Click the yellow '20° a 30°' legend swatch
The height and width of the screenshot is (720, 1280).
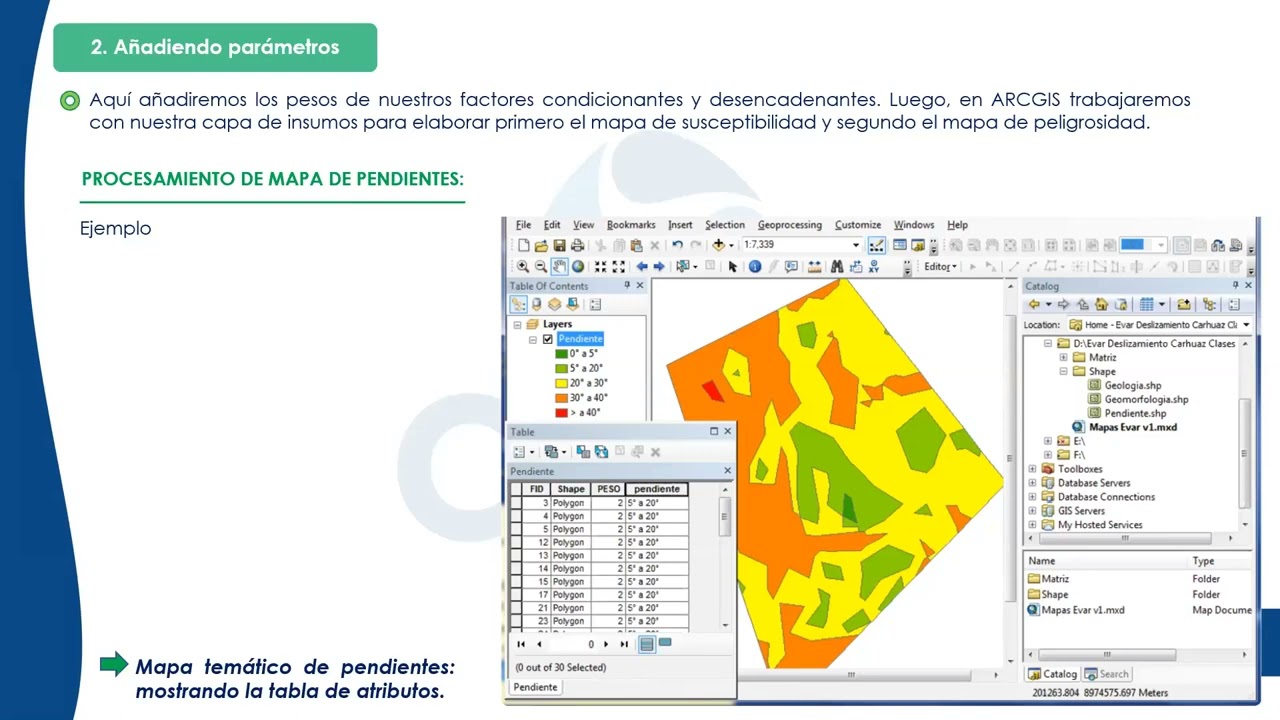coord(562,383)
